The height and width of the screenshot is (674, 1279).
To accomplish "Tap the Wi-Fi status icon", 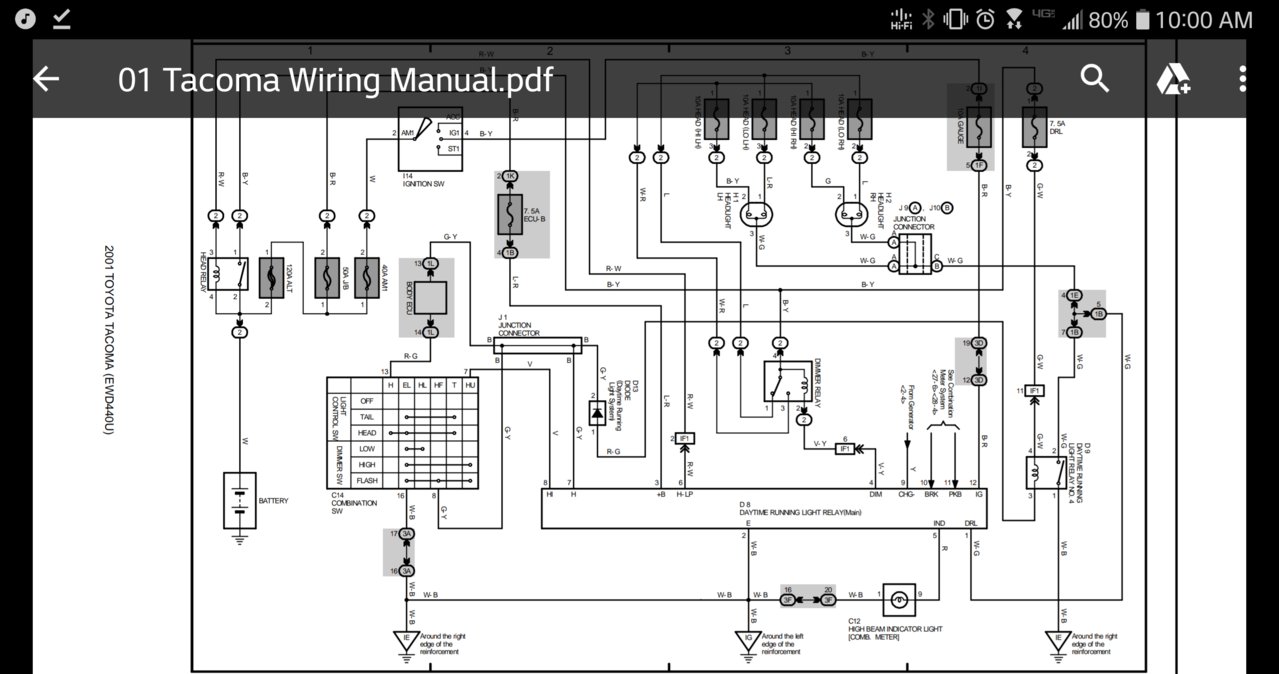I will point(1015,19).
